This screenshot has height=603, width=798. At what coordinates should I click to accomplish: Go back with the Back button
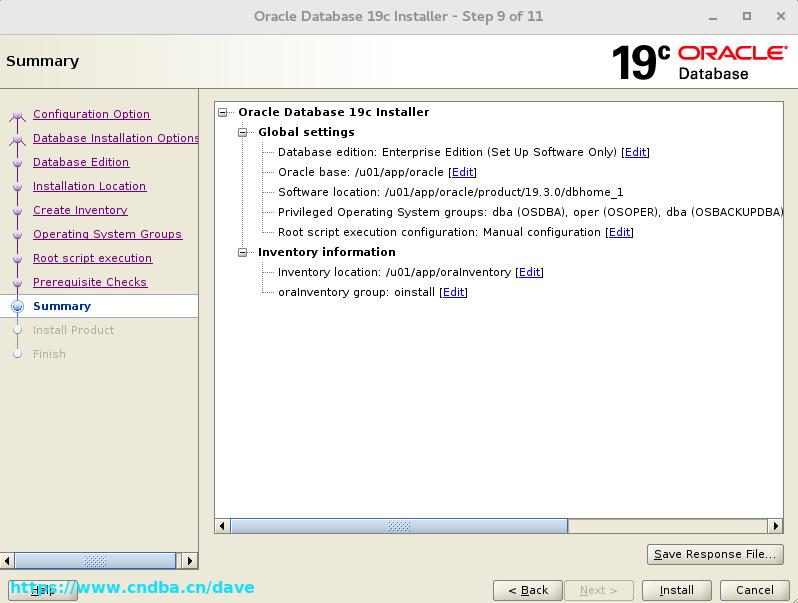[x=528, y=590]
